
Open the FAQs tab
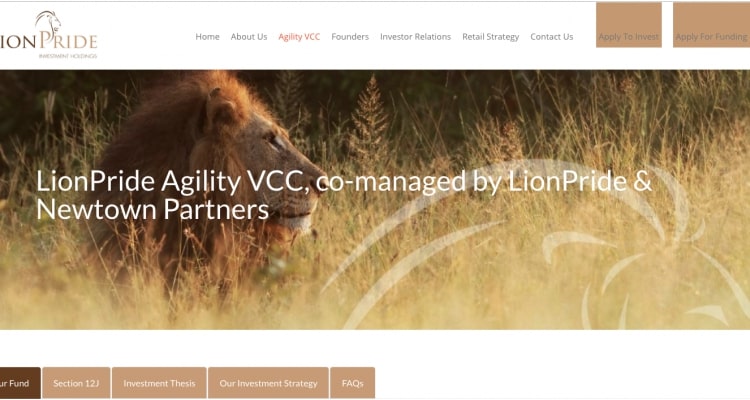point(353,383)
